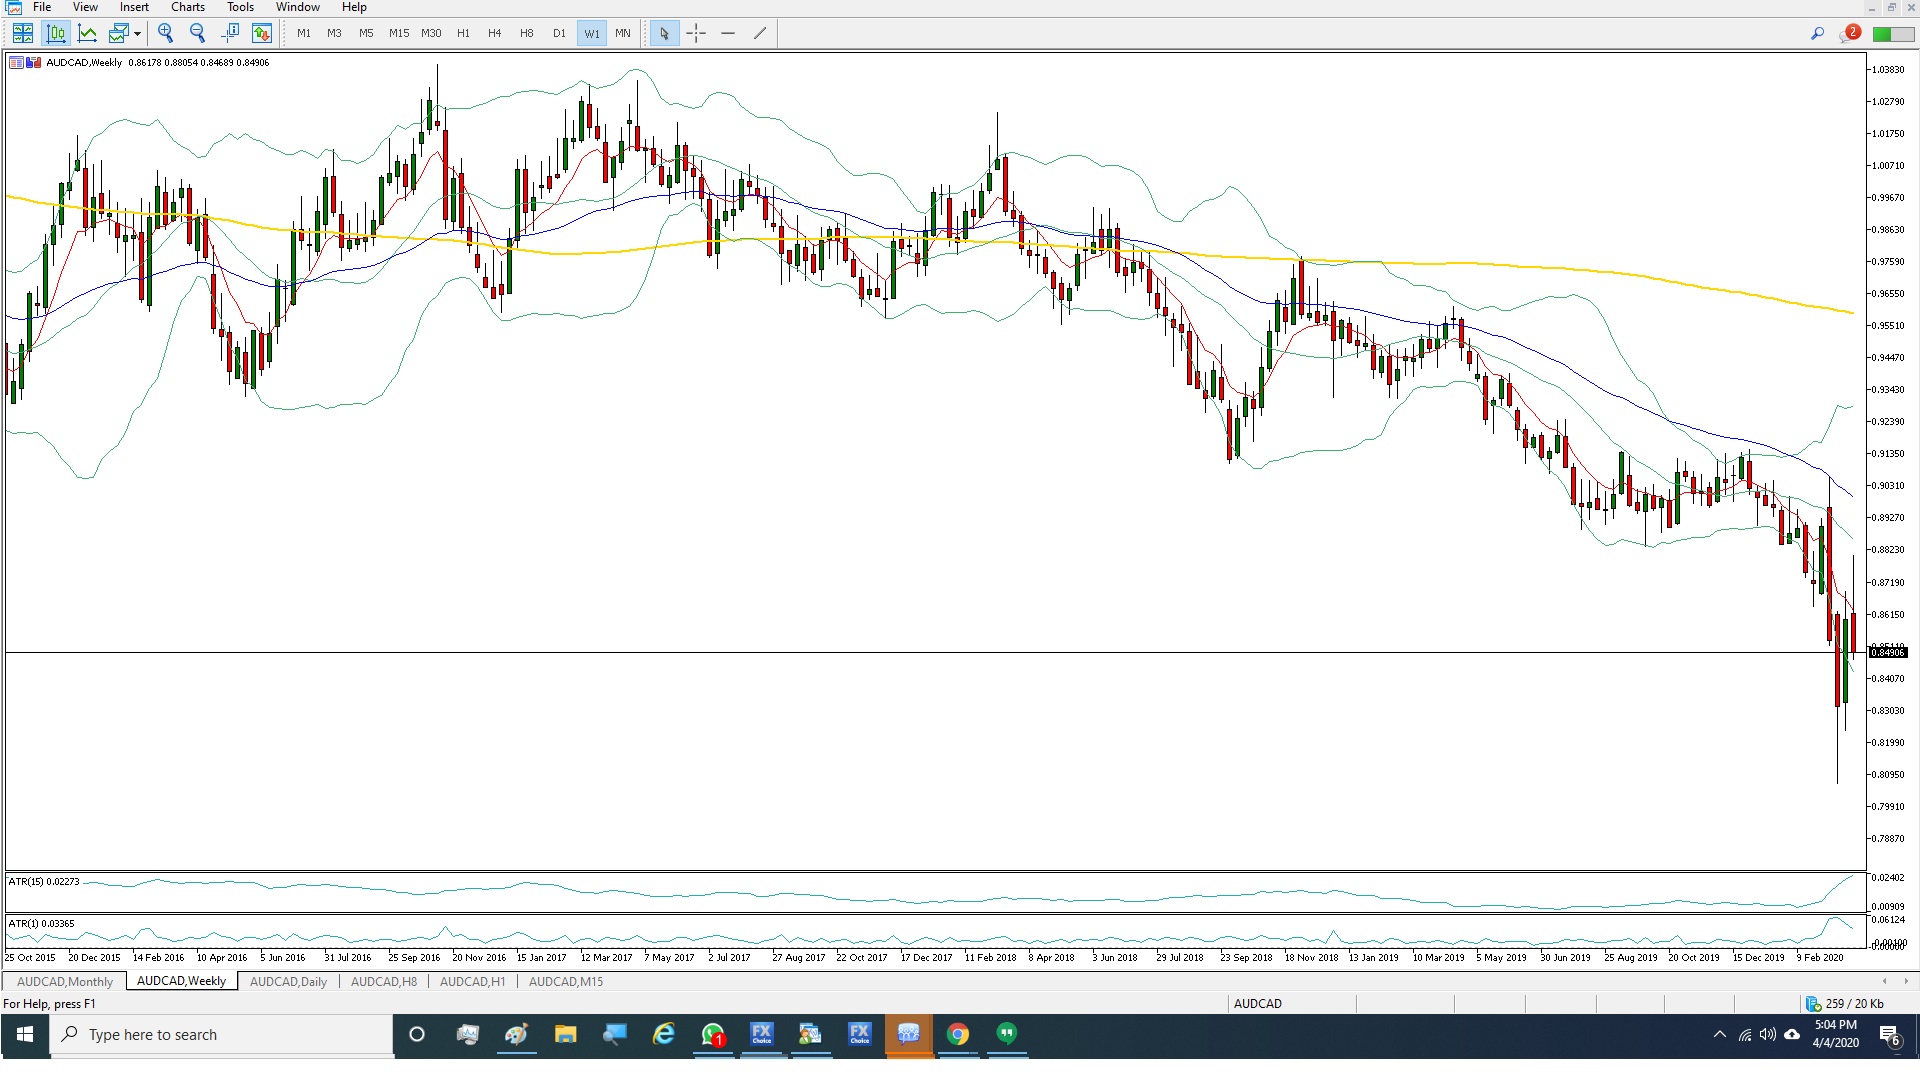1920x1080 pixels.
Task: Toggle the W1 weekly timeframe button
Action: point(592,33)
